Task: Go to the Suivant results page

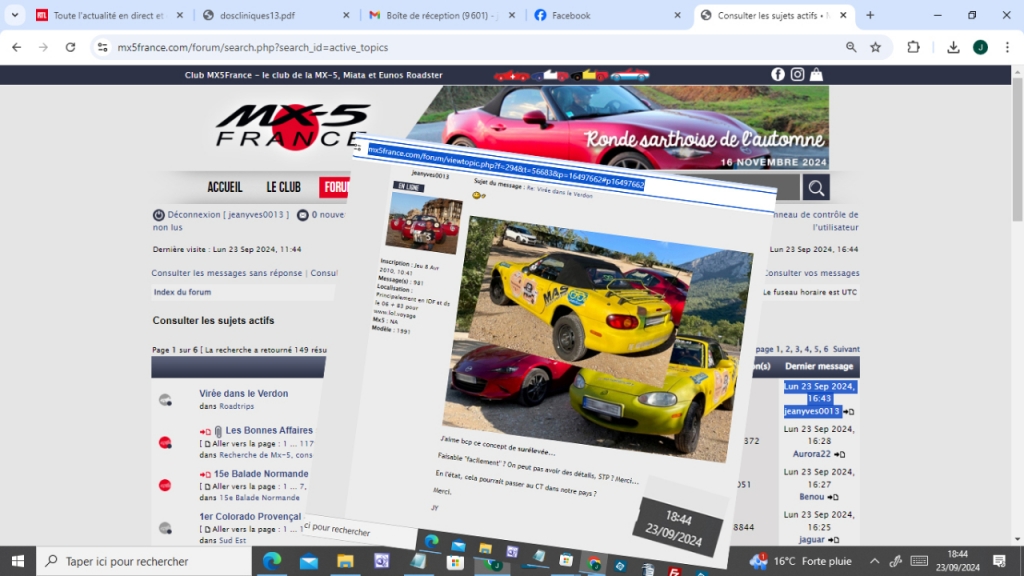Action: 846,349
